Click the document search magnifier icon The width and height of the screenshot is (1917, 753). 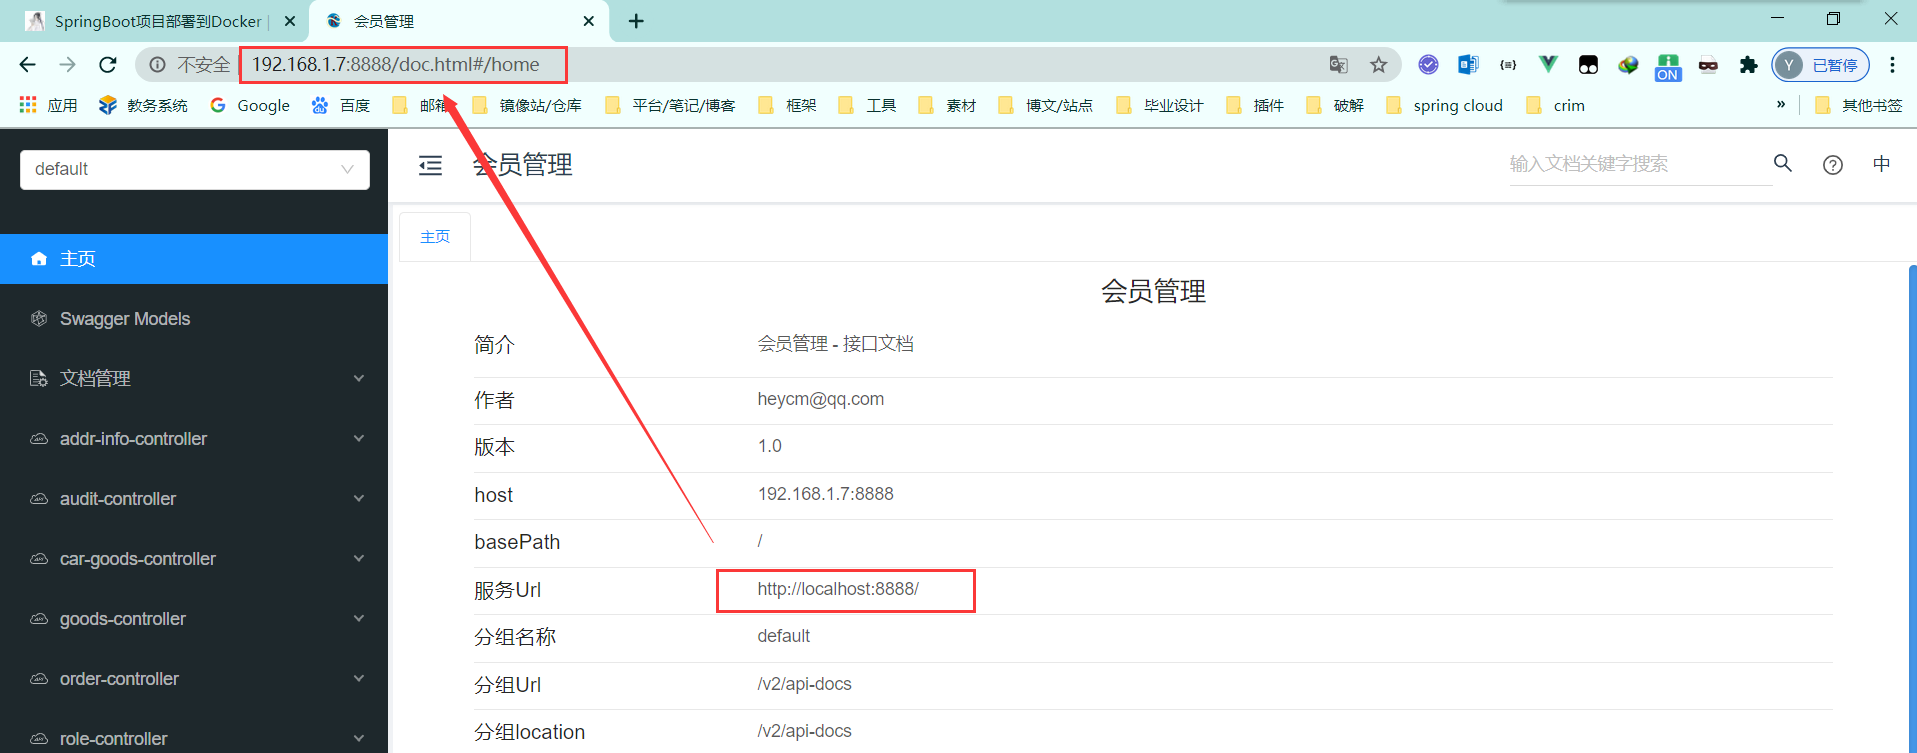(x=1782, y=163)
